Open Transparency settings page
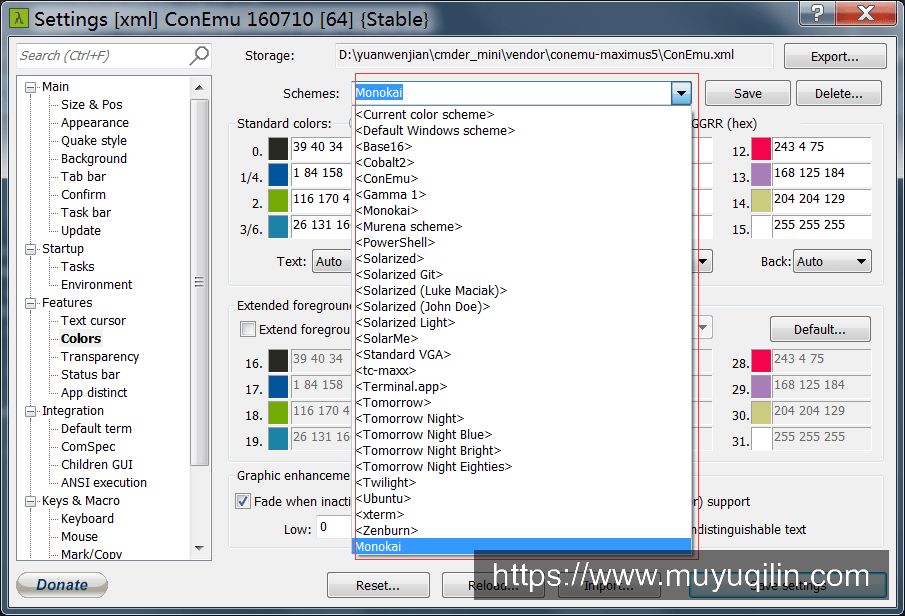Screen dimensions: 905x616 tap(100, 357)
